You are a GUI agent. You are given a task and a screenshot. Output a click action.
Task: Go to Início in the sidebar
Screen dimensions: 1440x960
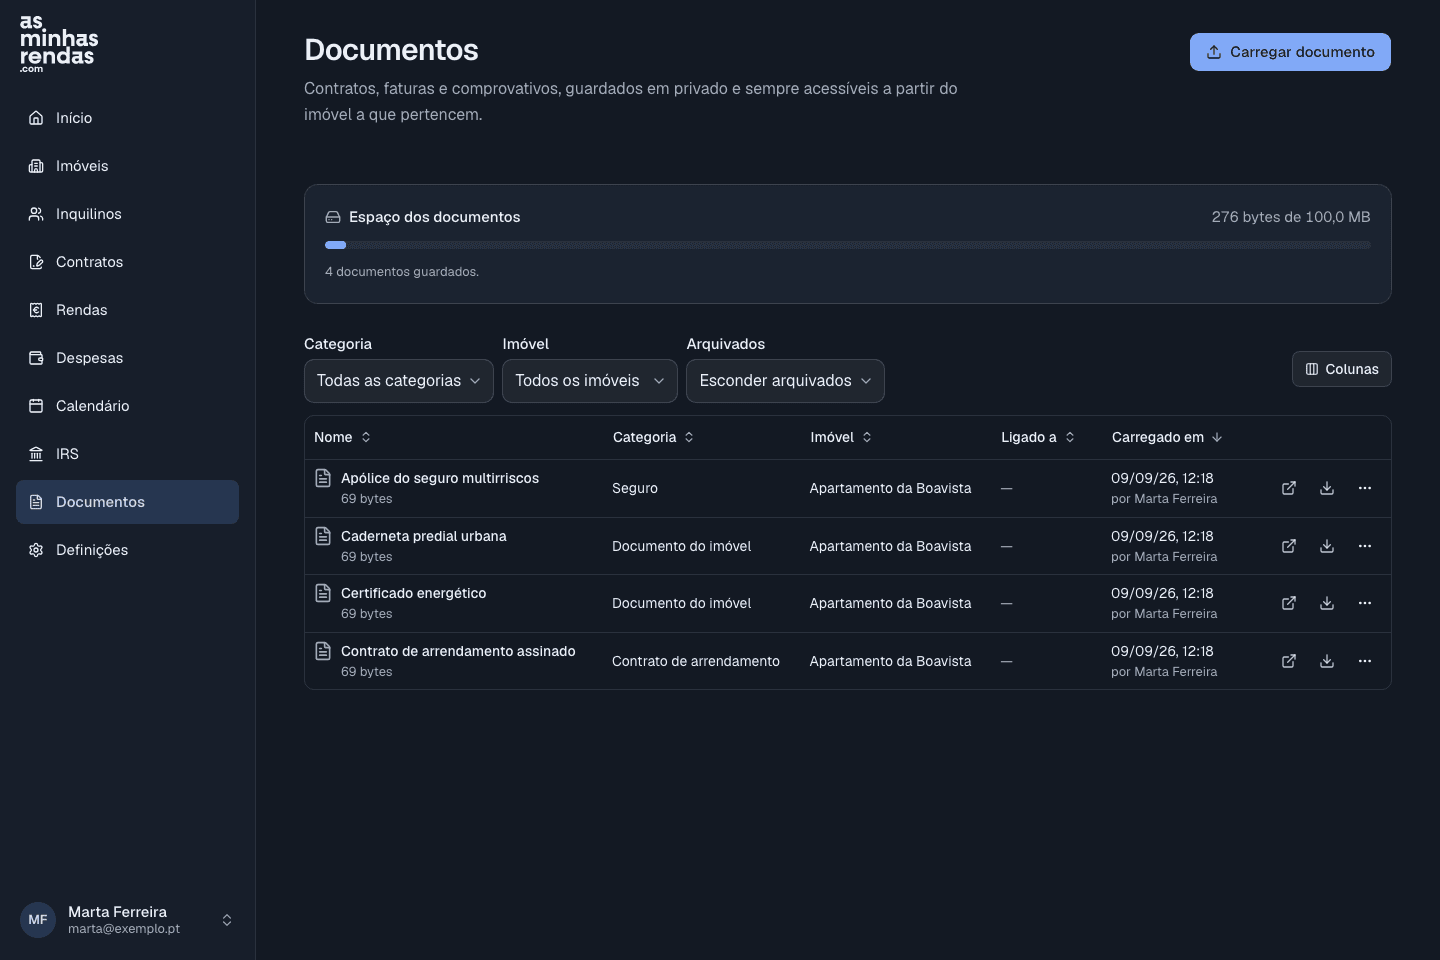pos(127,118)
